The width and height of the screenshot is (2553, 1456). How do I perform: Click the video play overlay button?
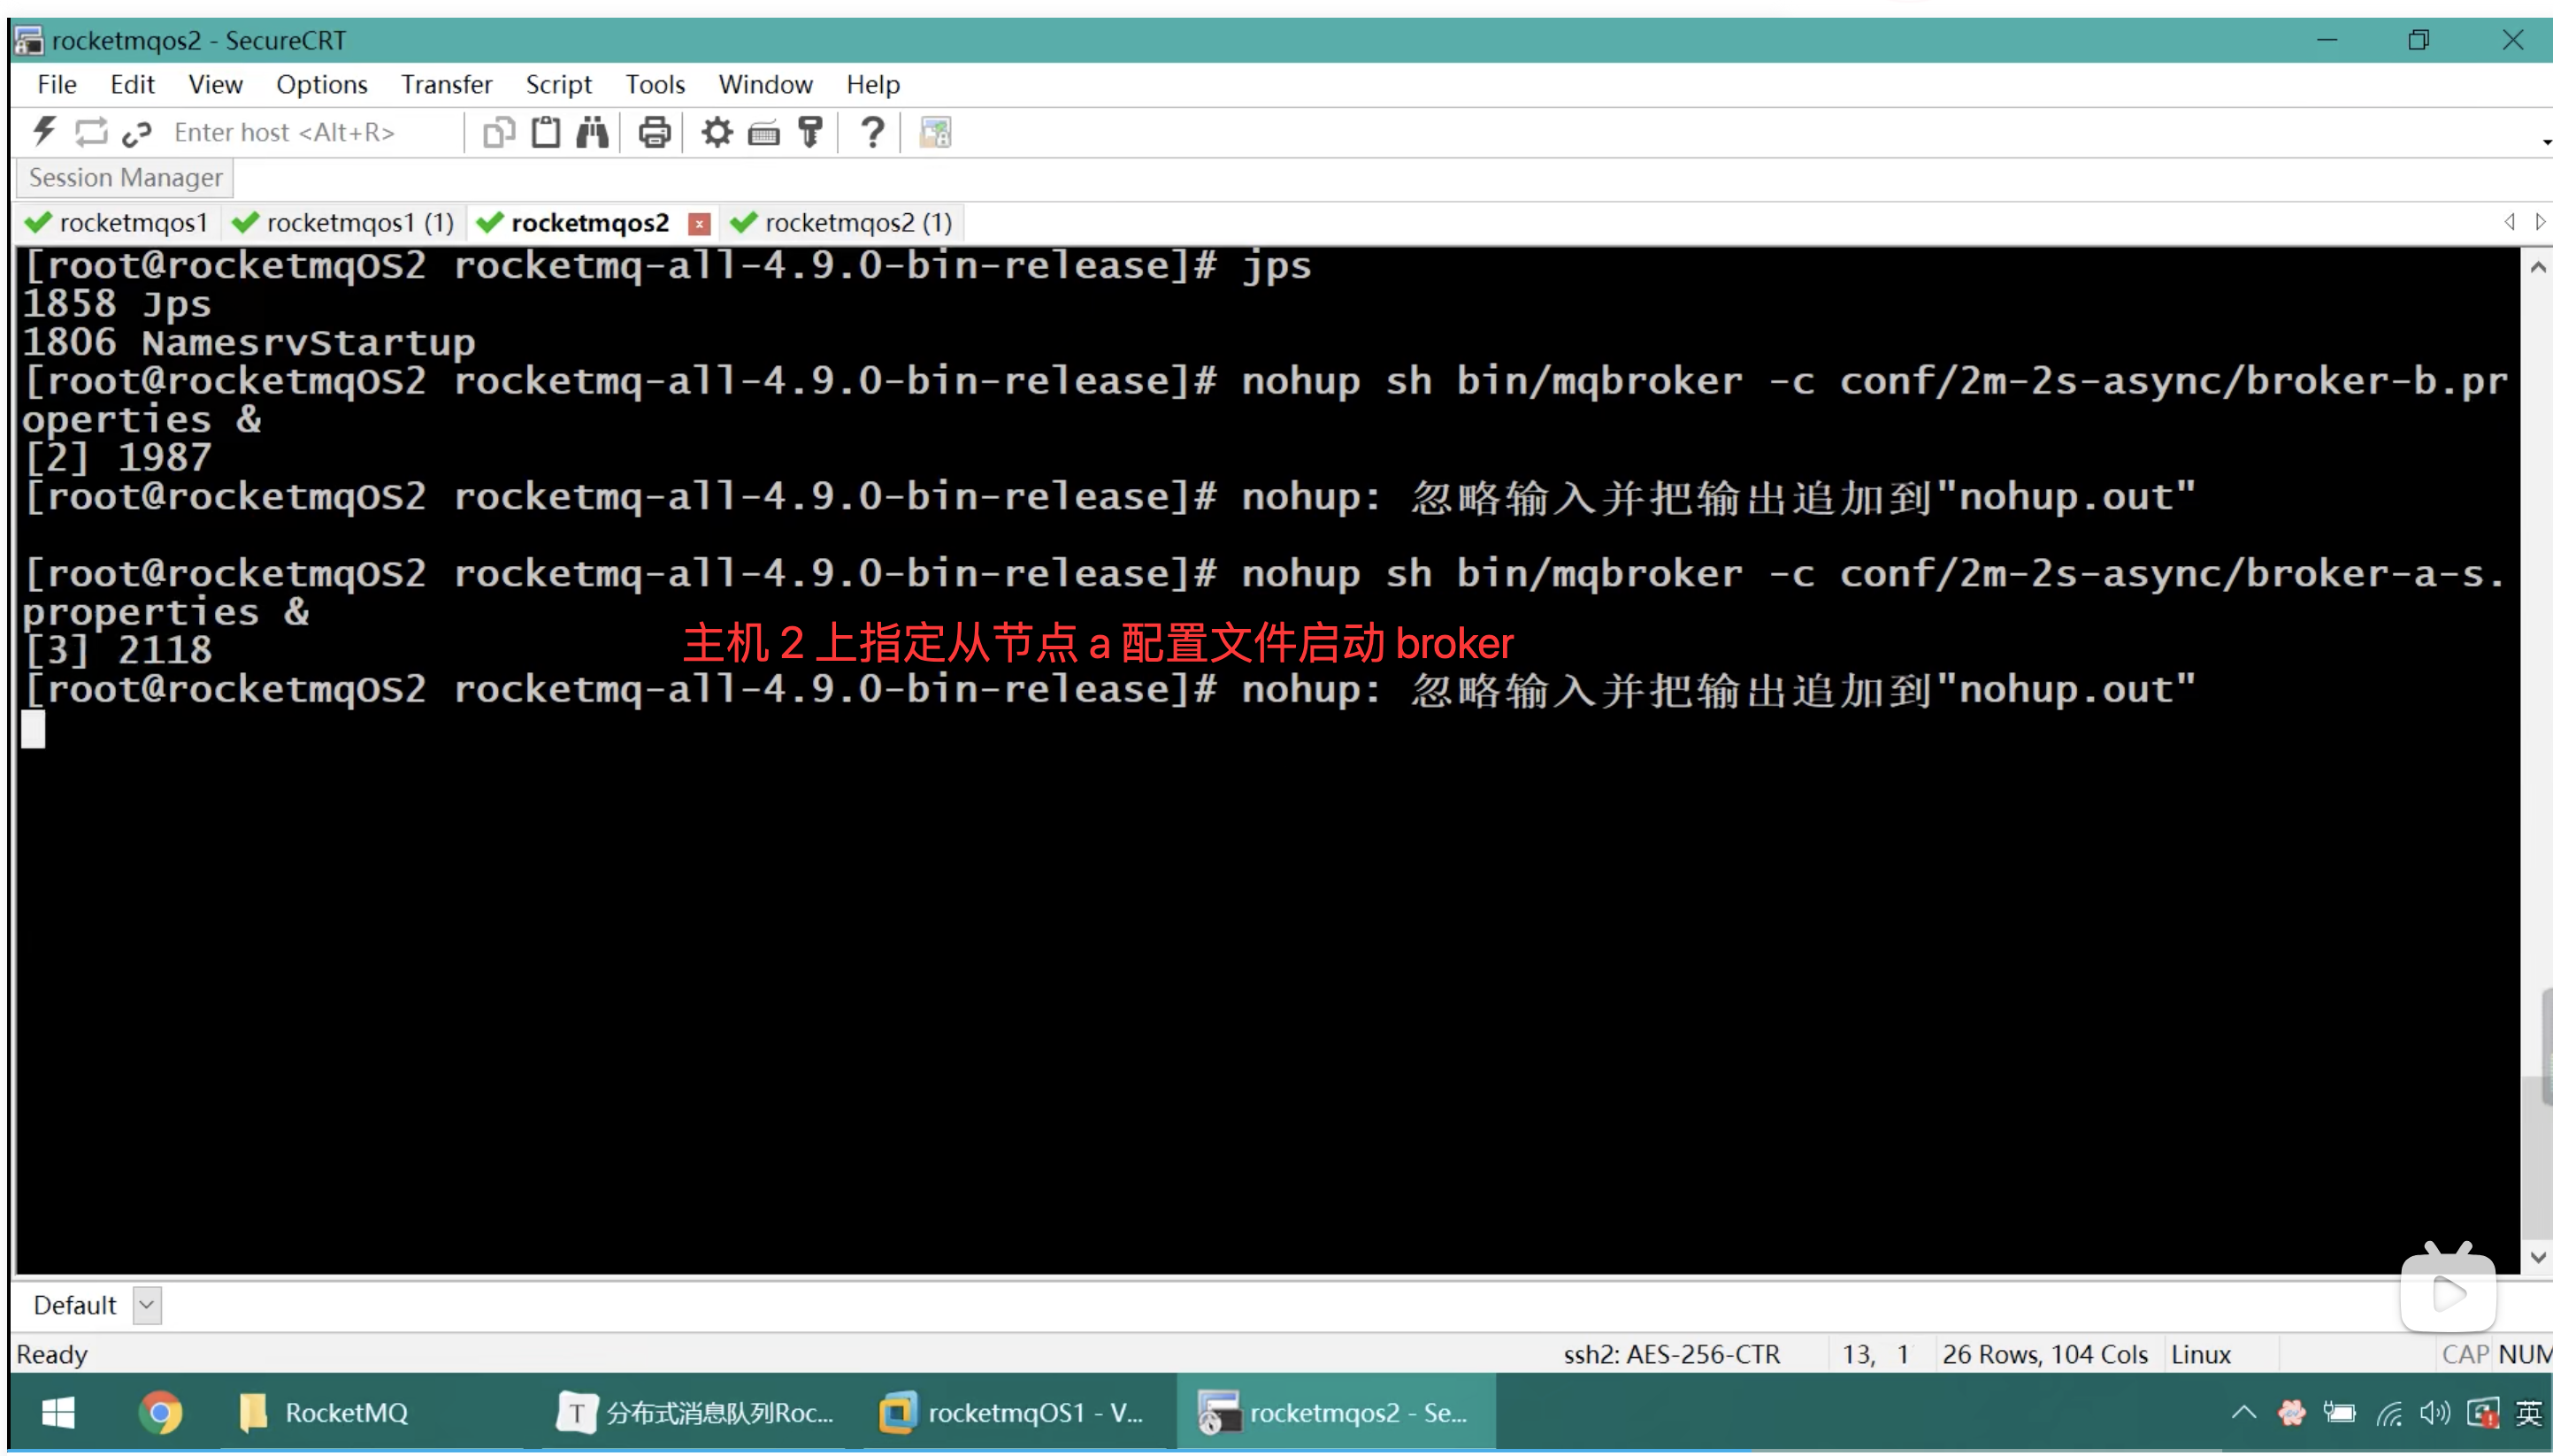pyautogui.click(x=2447, y=1293)
